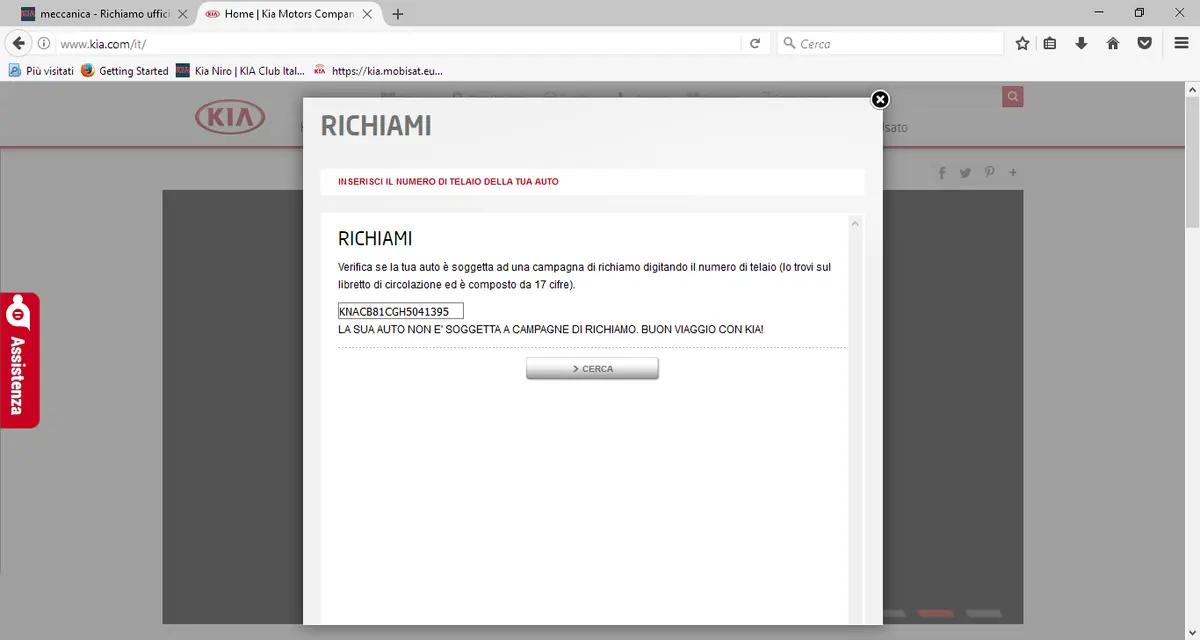This screenshot has height=640, width=1200.
Task: Click the CERCA search button
Action: point(592,369)
